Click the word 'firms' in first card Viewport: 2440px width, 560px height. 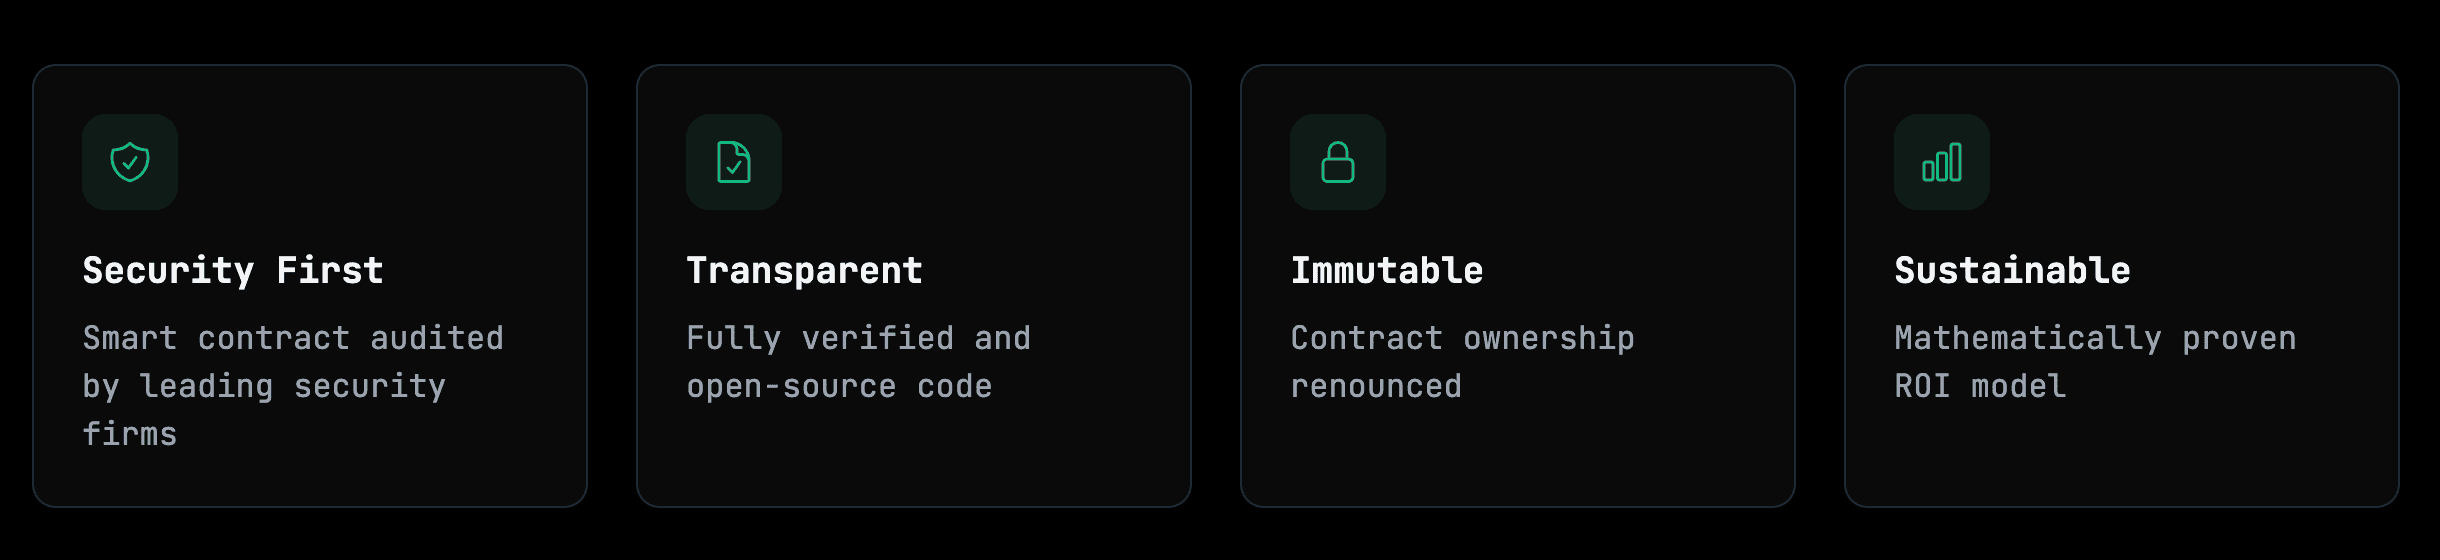point(130,434)
